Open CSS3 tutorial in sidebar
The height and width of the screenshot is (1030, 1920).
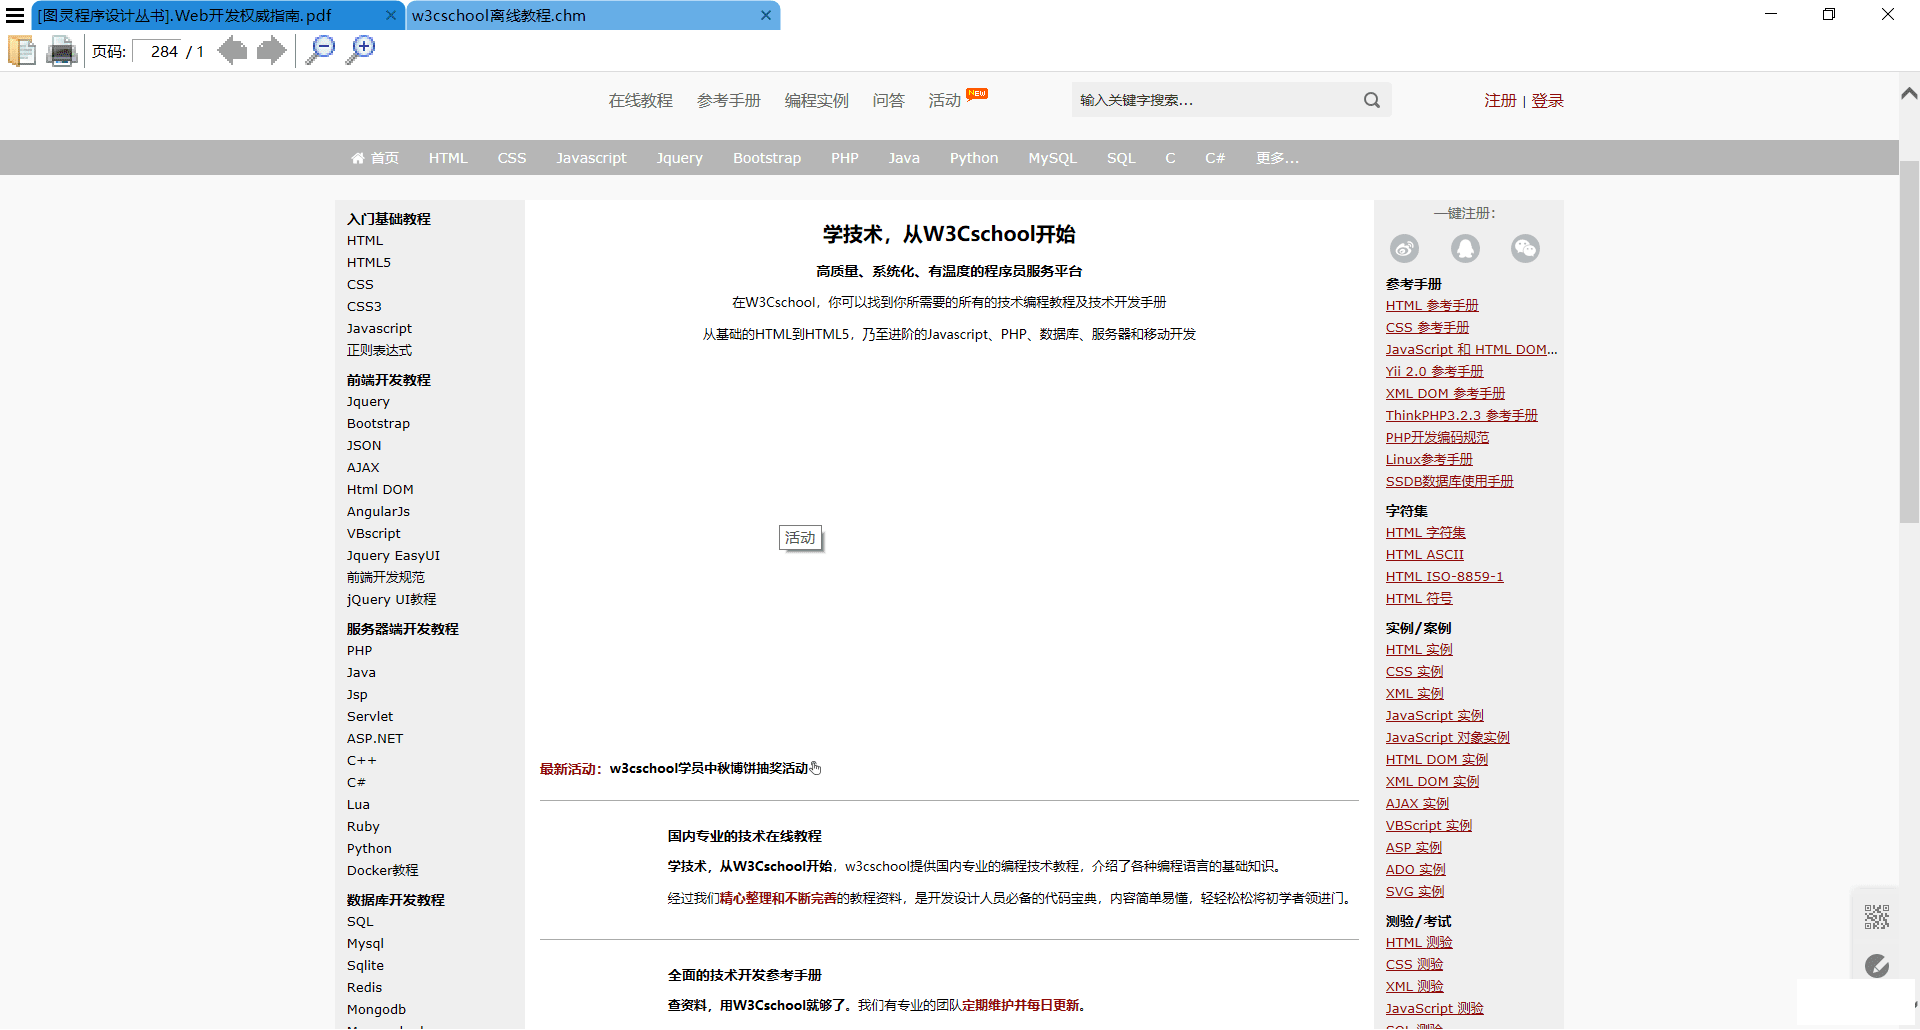(x=364, y=306)
